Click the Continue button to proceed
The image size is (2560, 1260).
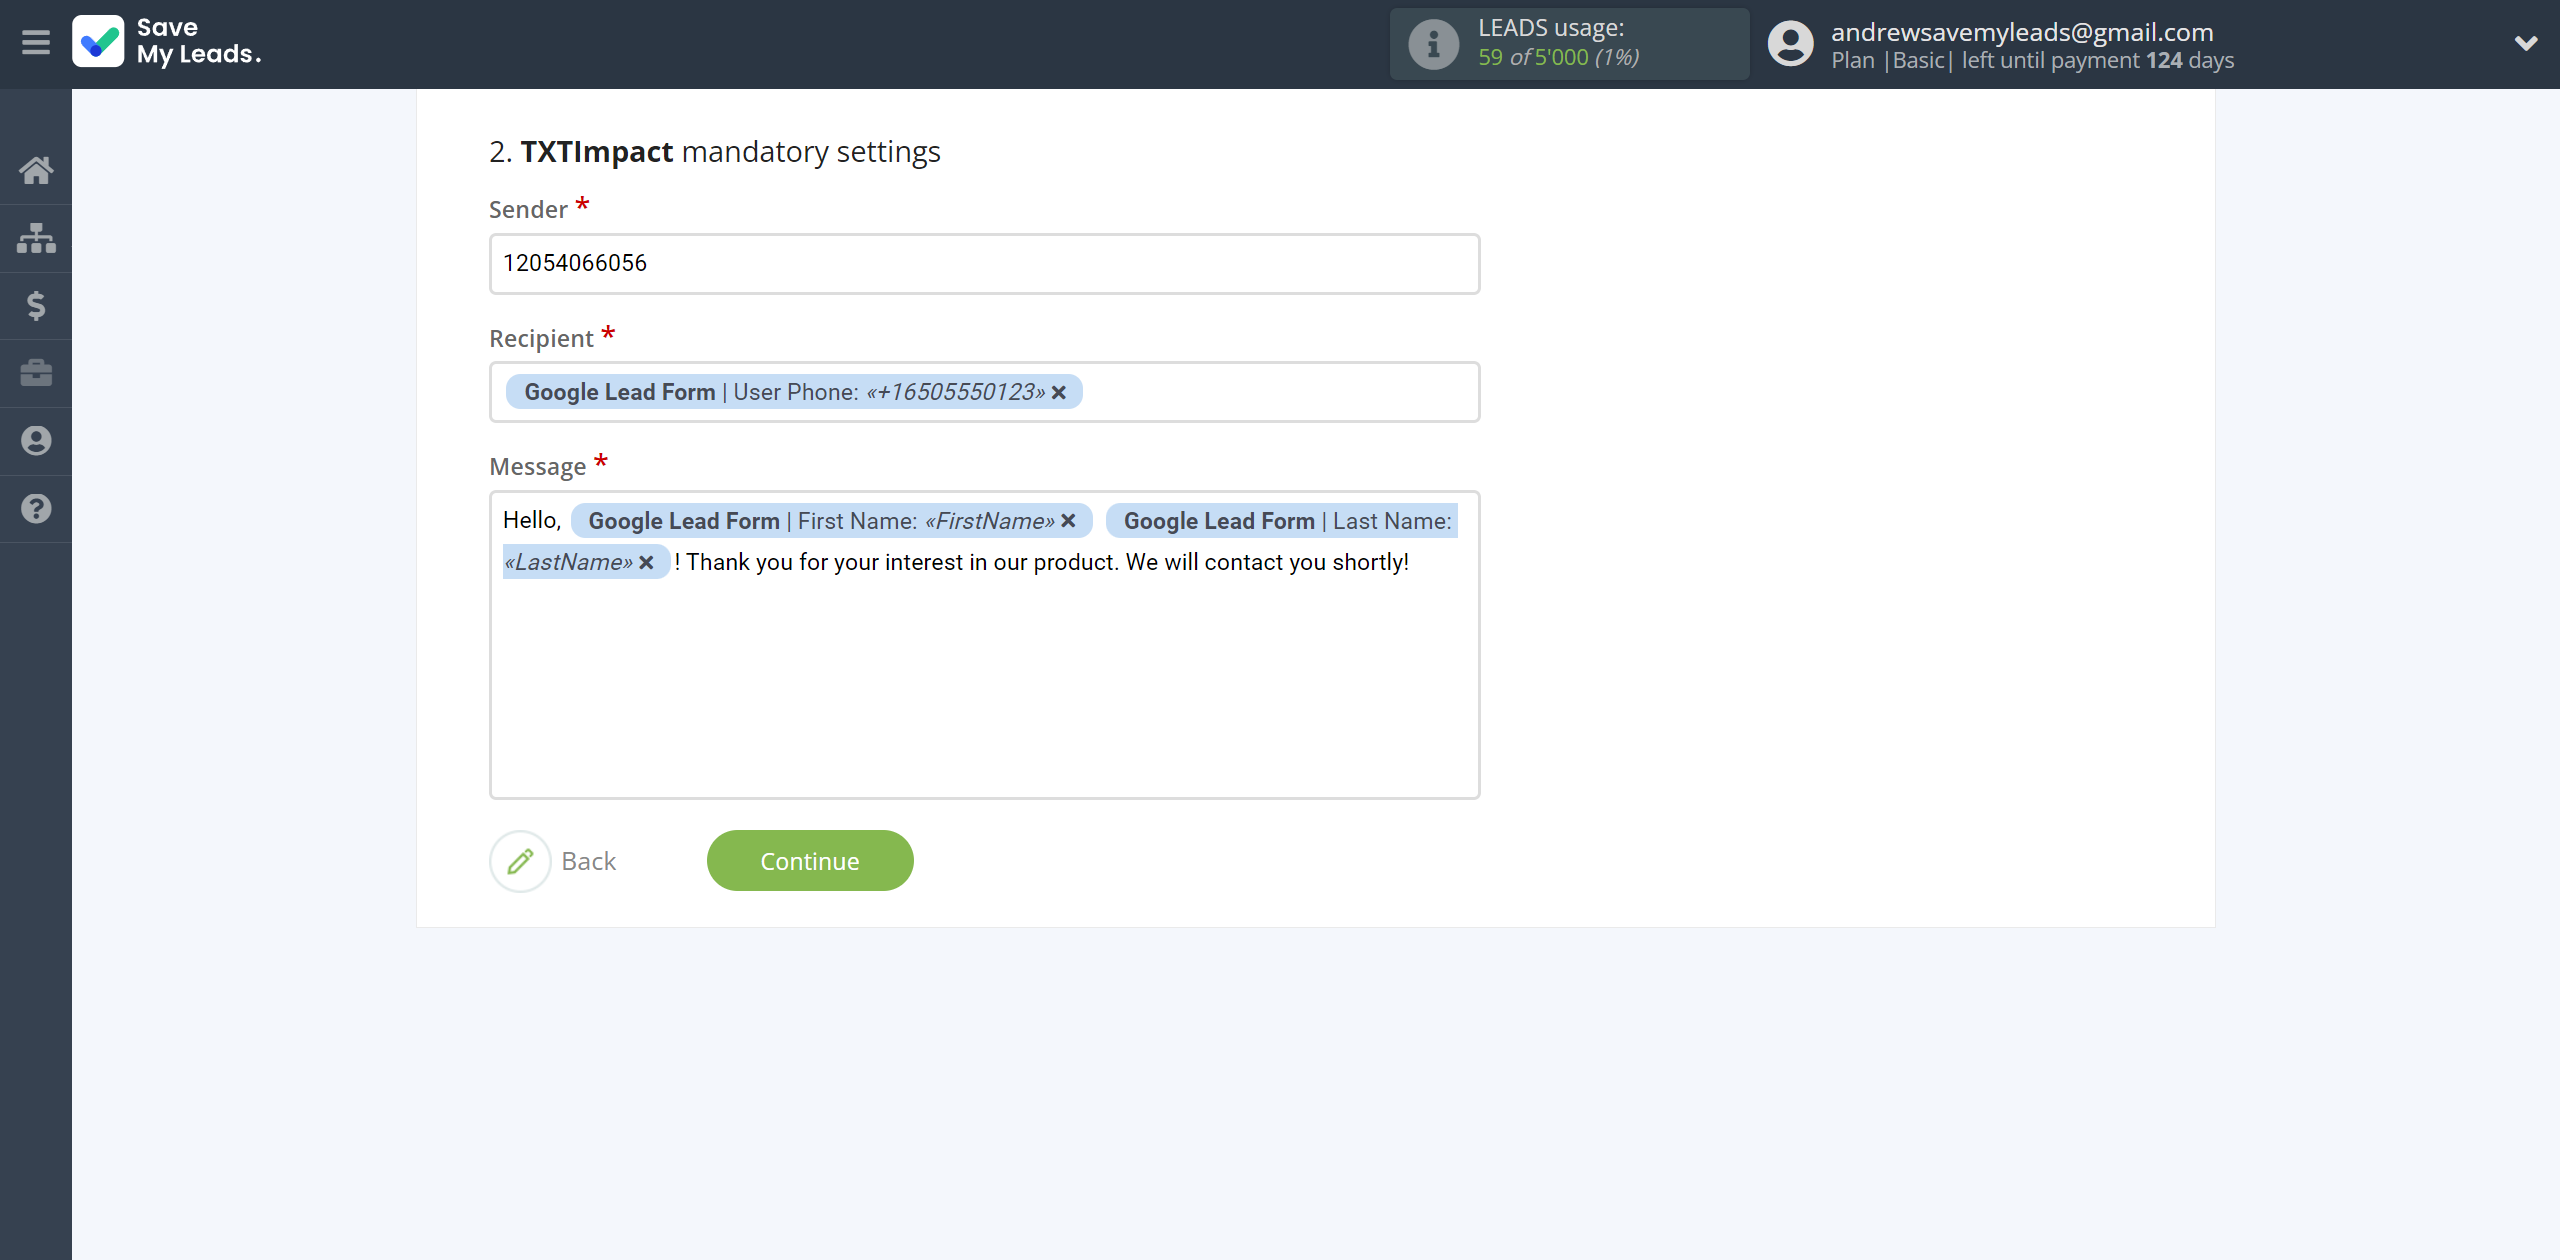808,860
